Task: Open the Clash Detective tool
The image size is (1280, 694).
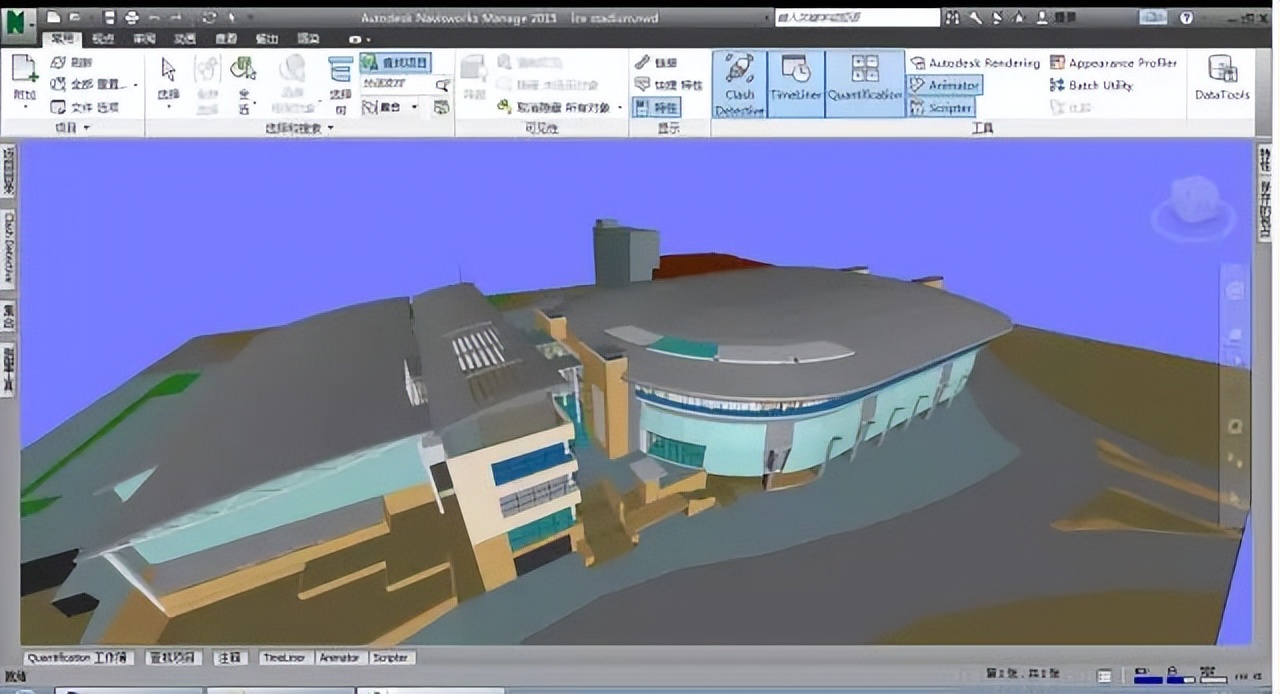Action: click(x=738, y=84)
